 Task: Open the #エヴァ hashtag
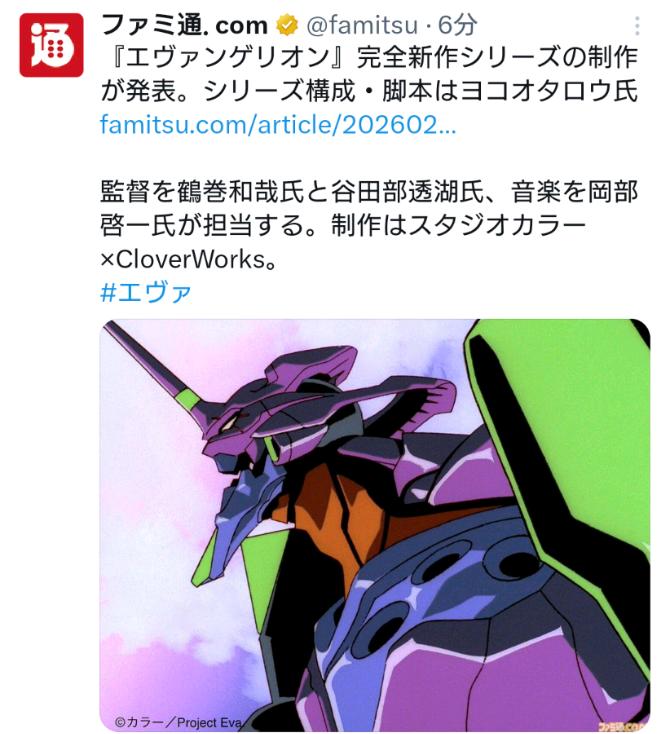point(146,293)
